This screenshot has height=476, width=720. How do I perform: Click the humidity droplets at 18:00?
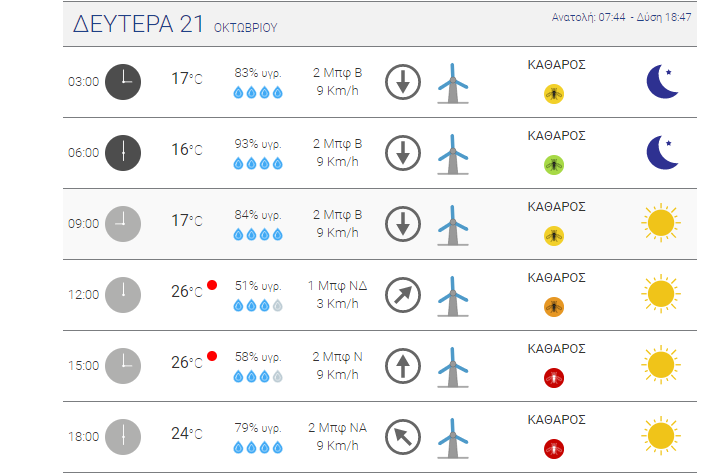(258, 448)
